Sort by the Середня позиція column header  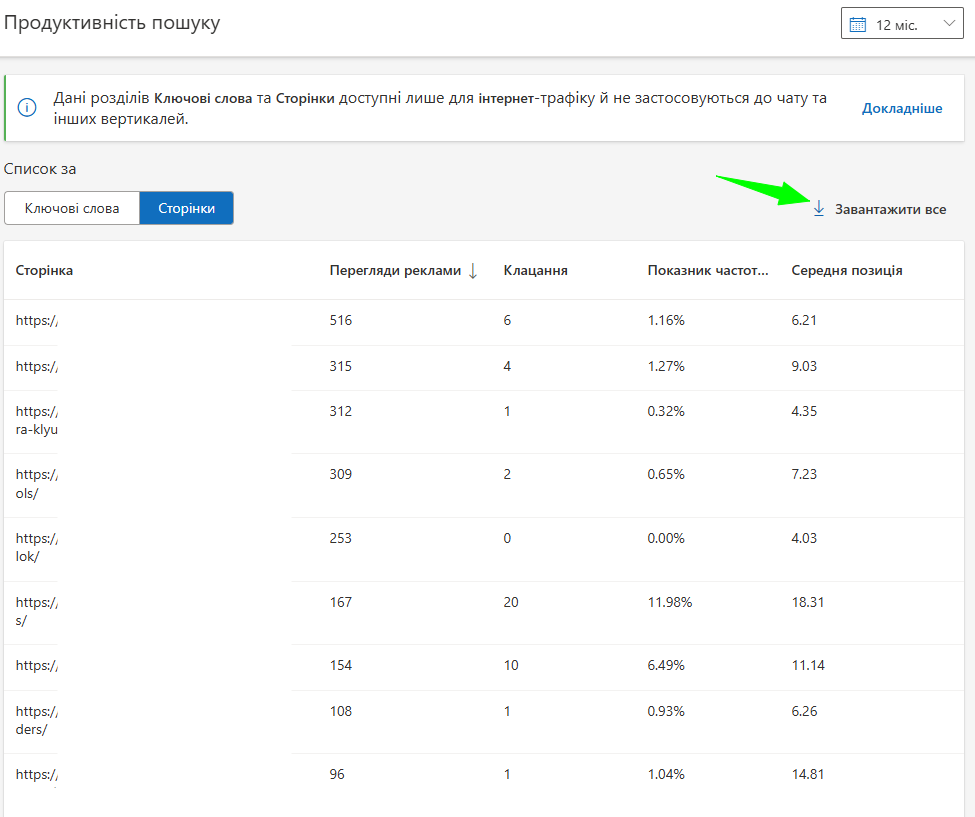[846, 270]
